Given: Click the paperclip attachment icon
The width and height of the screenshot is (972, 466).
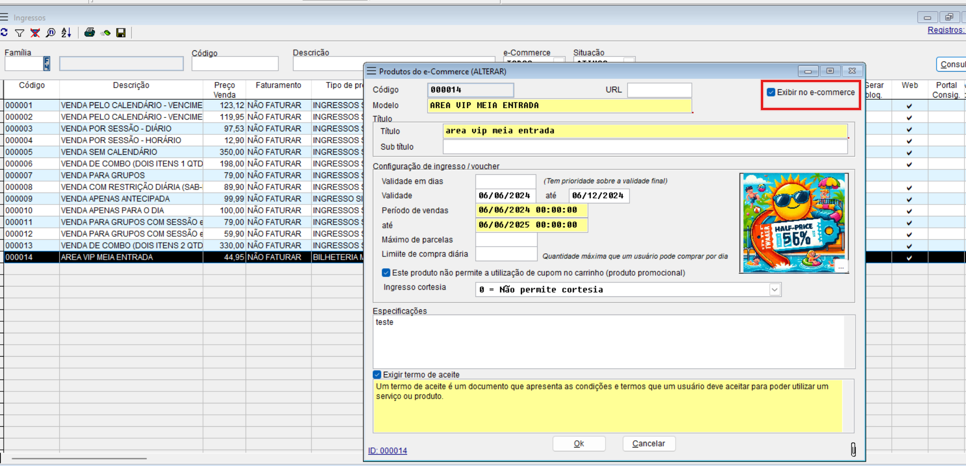Looking at the screenshot, I should pyautogui.click(x=852, y=450).
